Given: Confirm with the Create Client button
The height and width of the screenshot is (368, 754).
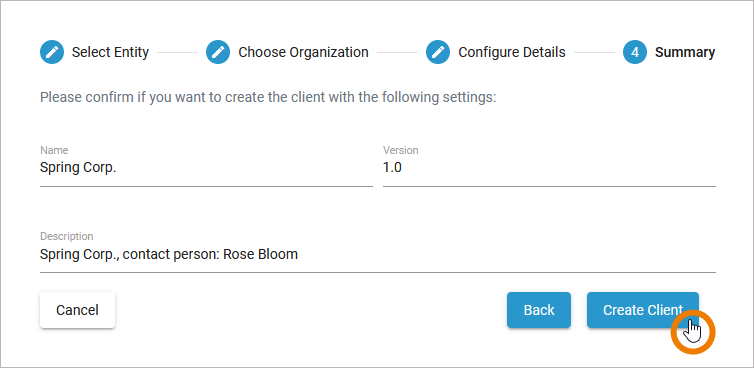Looking at the screenshot, I should click(x=642, y=310).
